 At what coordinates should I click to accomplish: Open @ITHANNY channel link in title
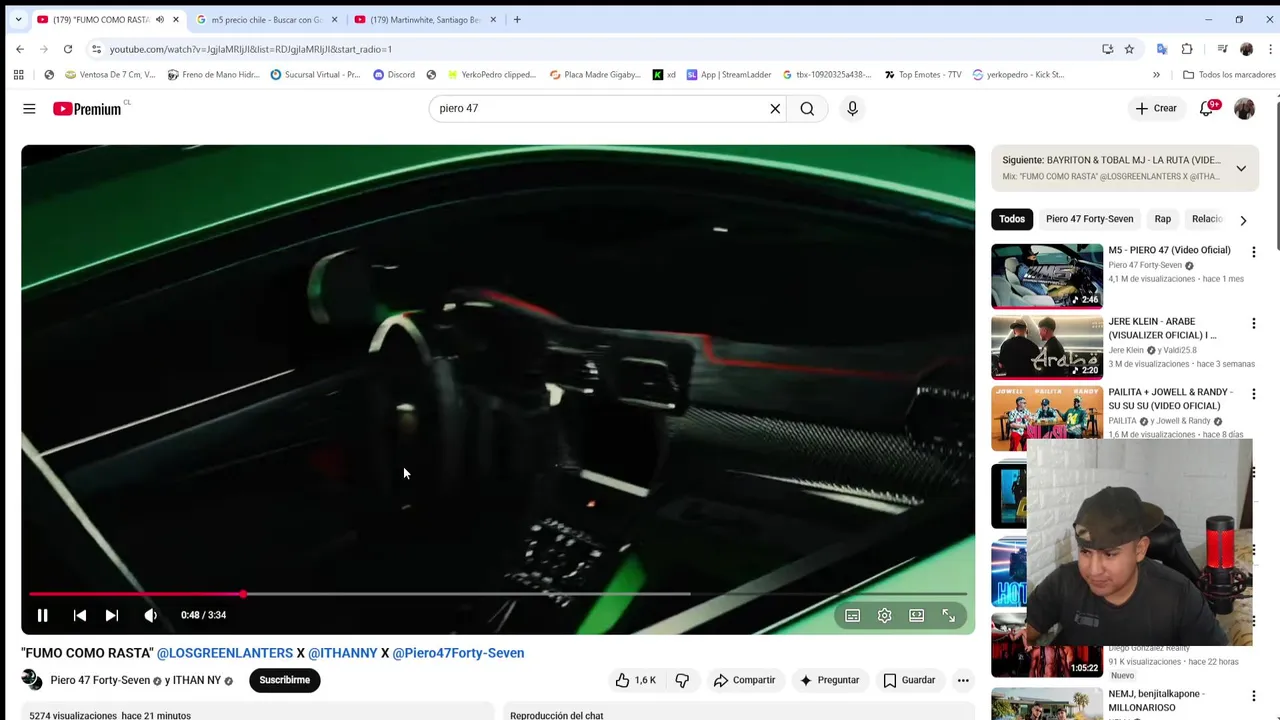342,653
